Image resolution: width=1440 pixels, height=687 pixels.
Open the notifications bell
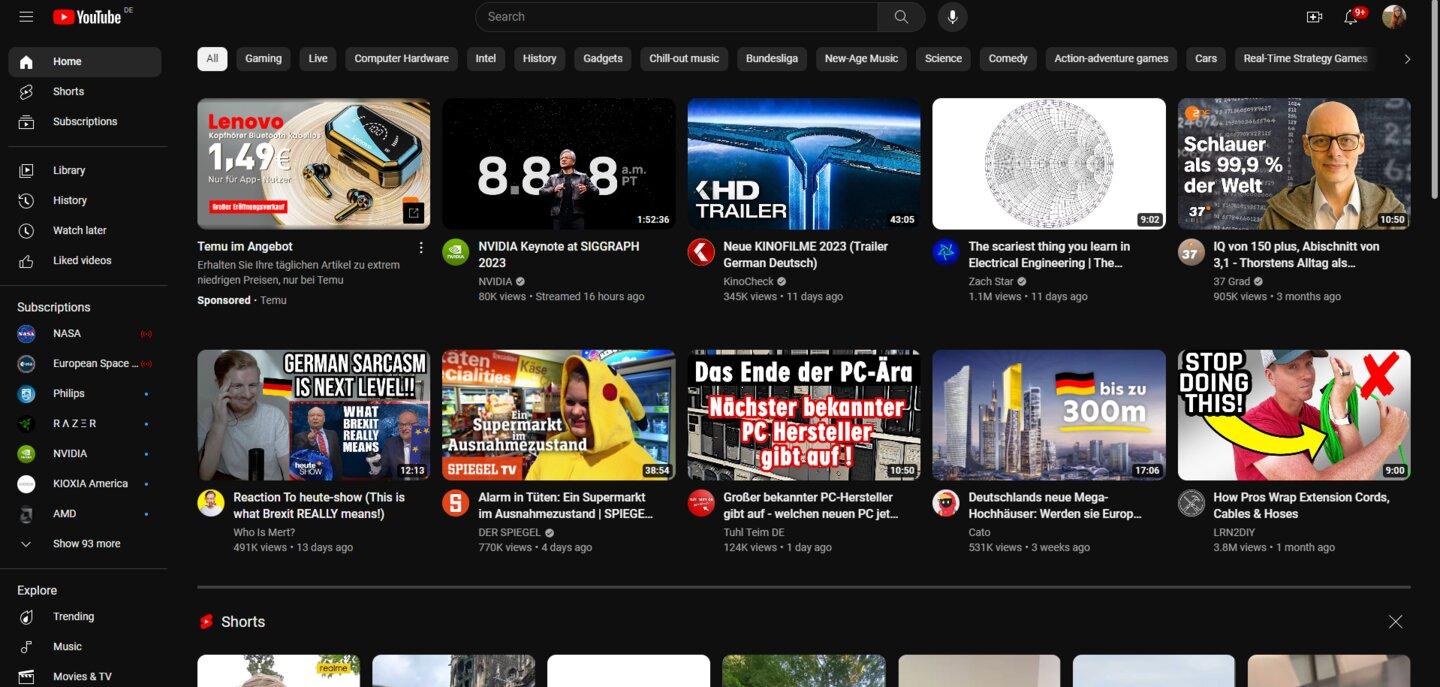1351,17
